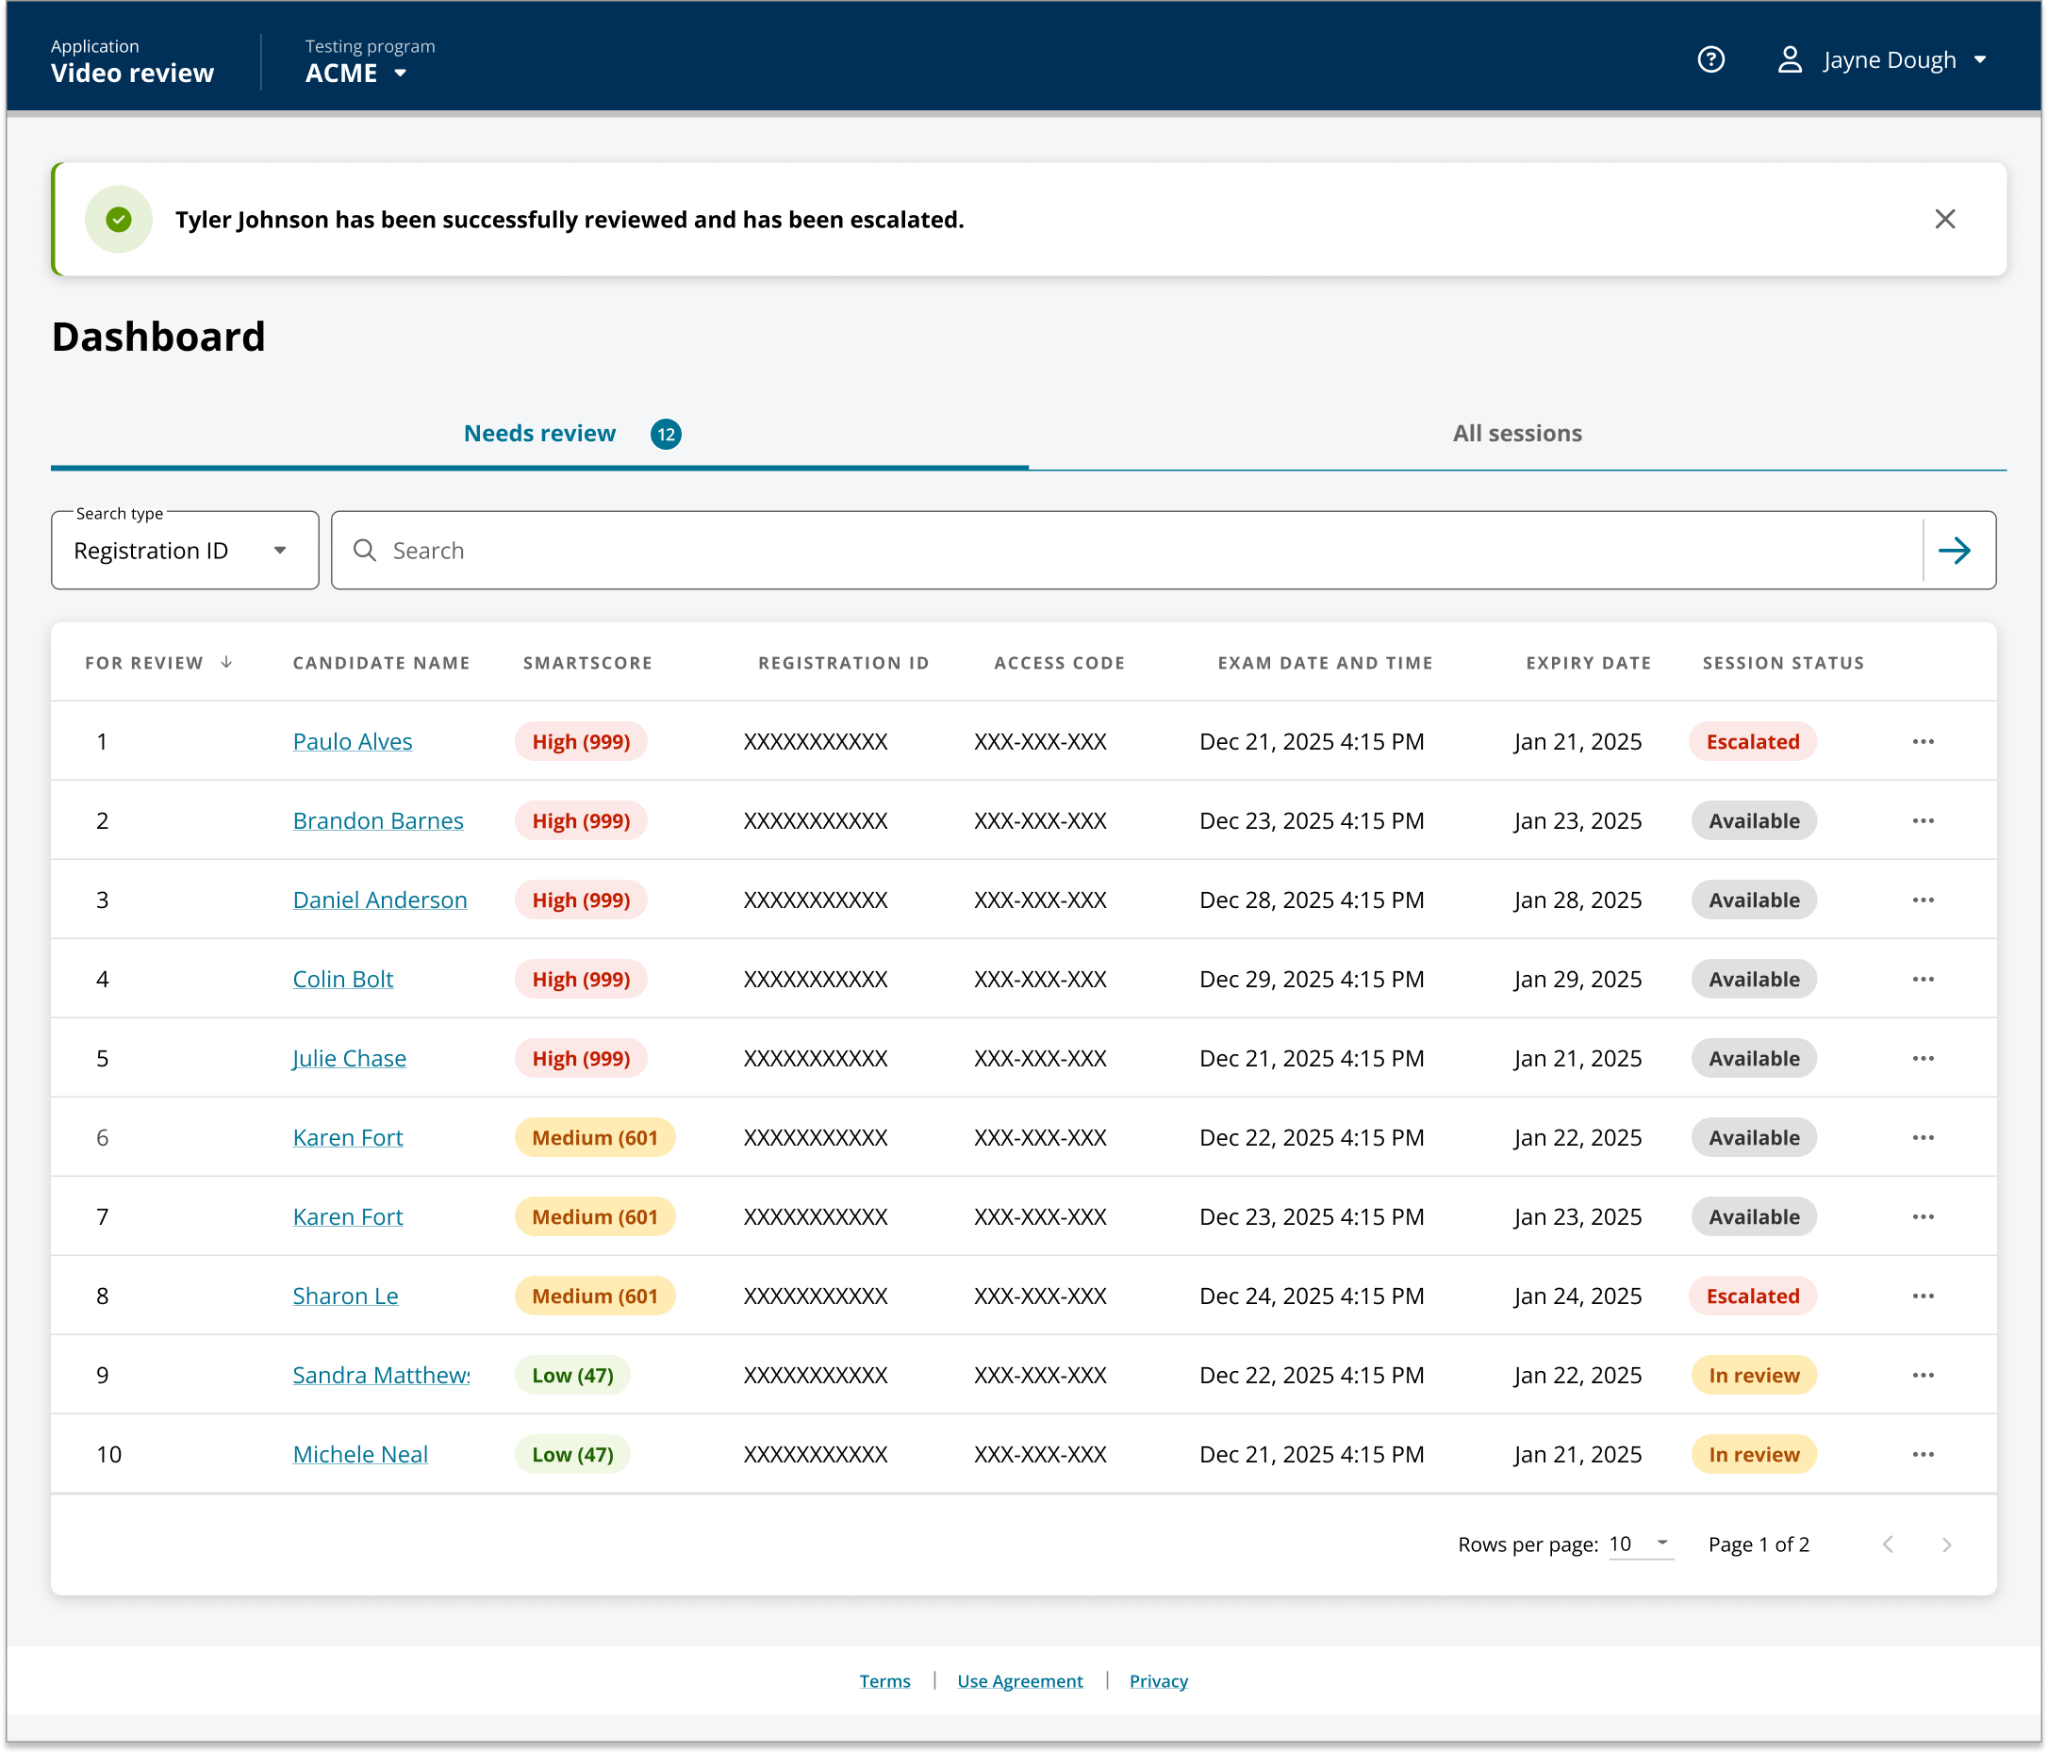Go to the previous table page
The height and width of the screenshot is (1753, 2048).
pos(1888,1545)
